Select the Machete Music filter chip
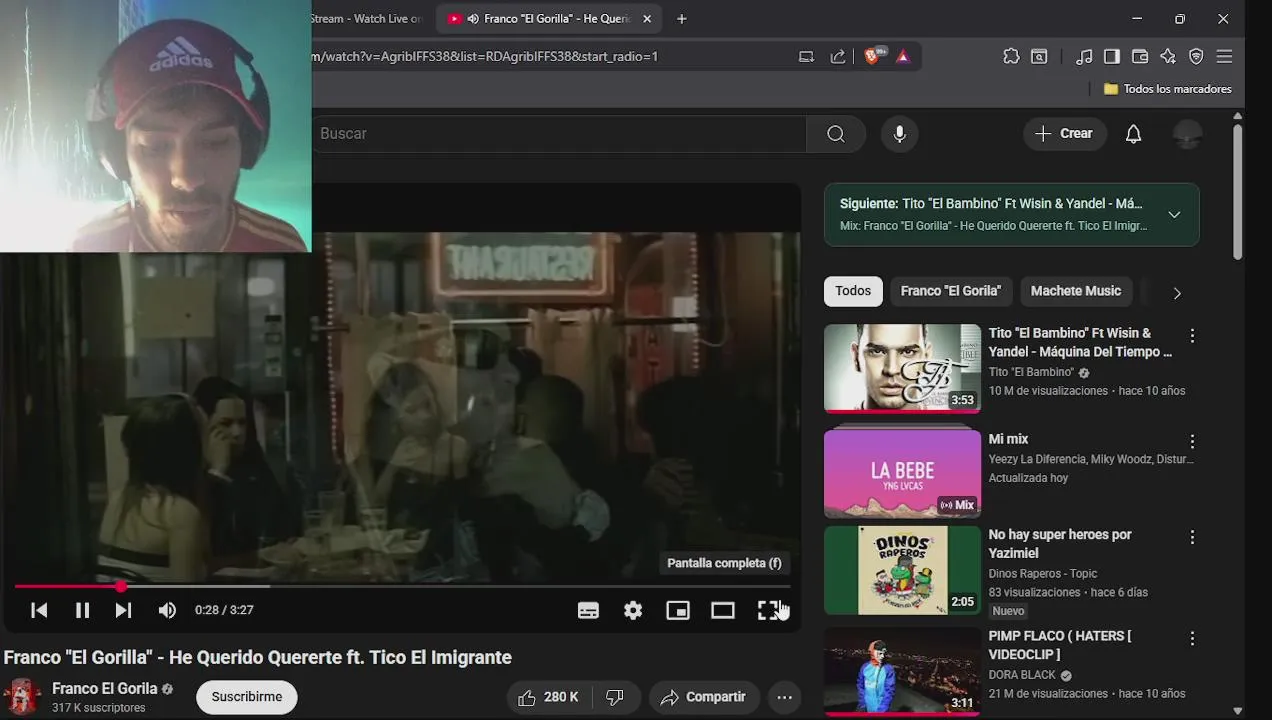Image resolution: width=1272 pixels, height=720 pixels. pos(1076,291)
